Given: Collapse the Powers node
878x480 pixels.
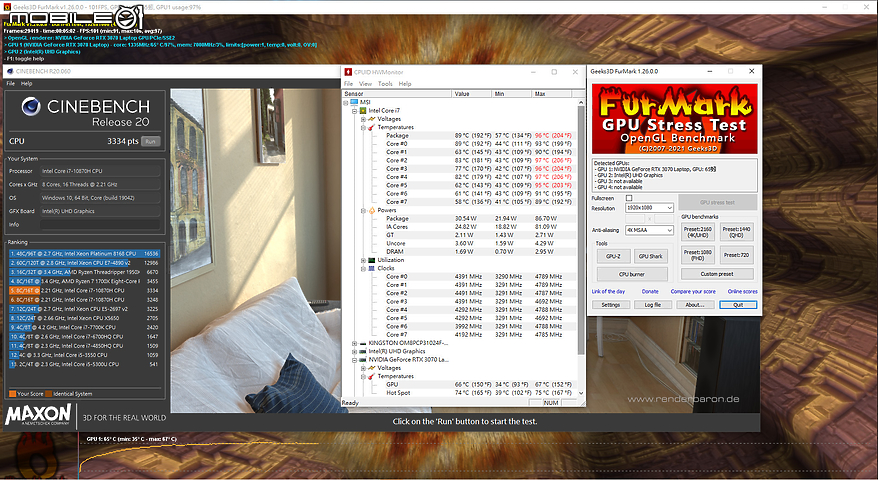Looking at the screenshot, I should point(363,210).
